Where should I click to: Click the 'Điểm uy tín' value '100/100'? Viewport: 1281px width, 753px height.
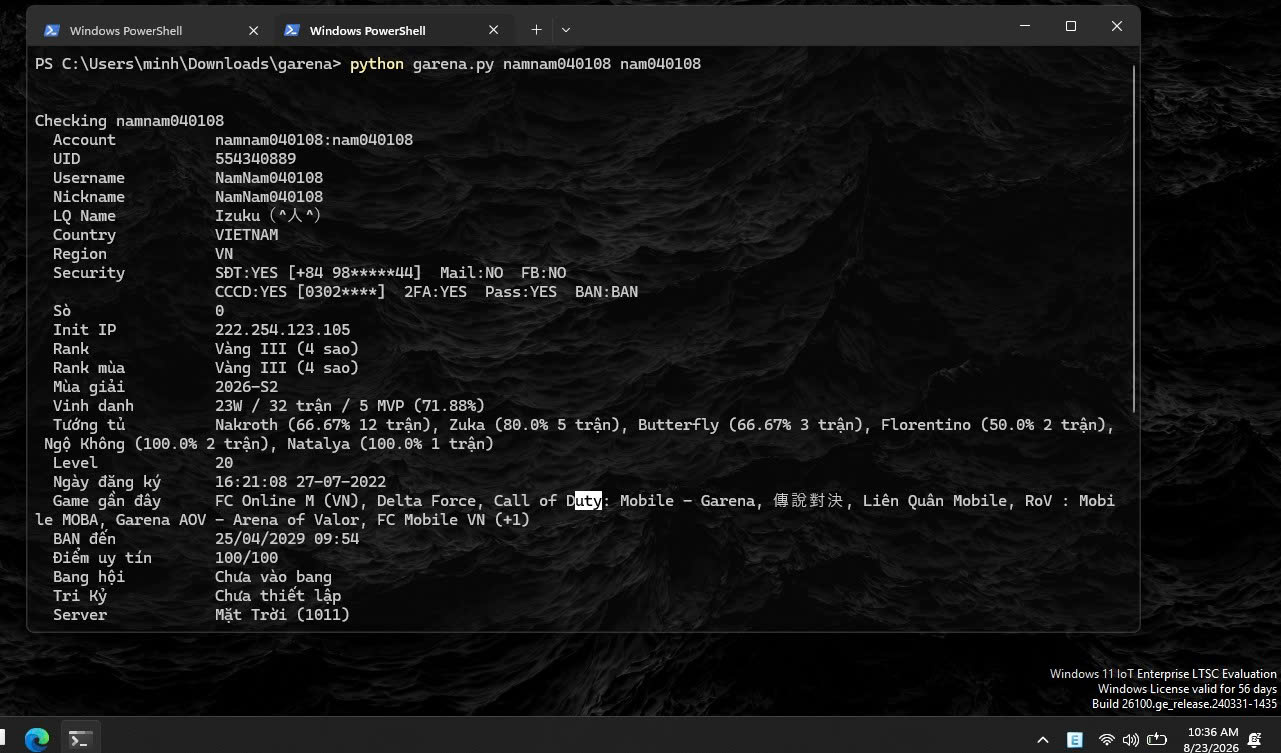(246, 558)
